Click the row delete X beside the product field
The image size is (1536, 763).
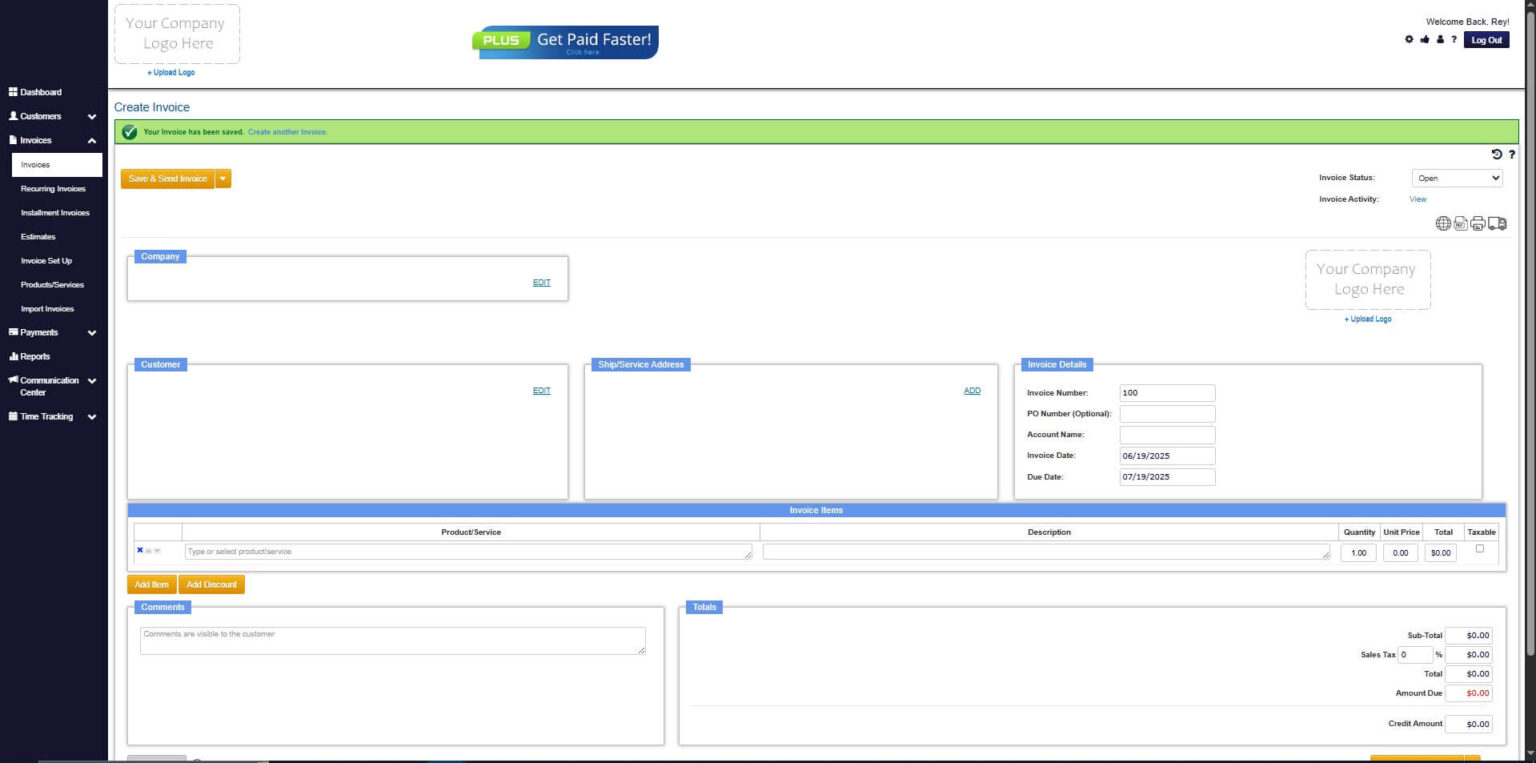139,550
